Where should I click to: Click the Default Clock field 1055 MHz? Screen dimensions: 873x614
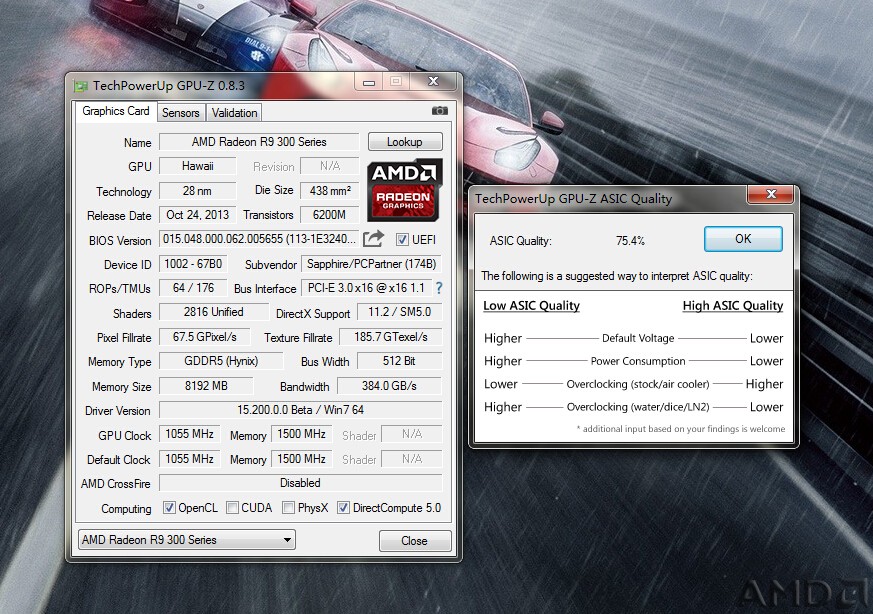(x=189, y=459)
